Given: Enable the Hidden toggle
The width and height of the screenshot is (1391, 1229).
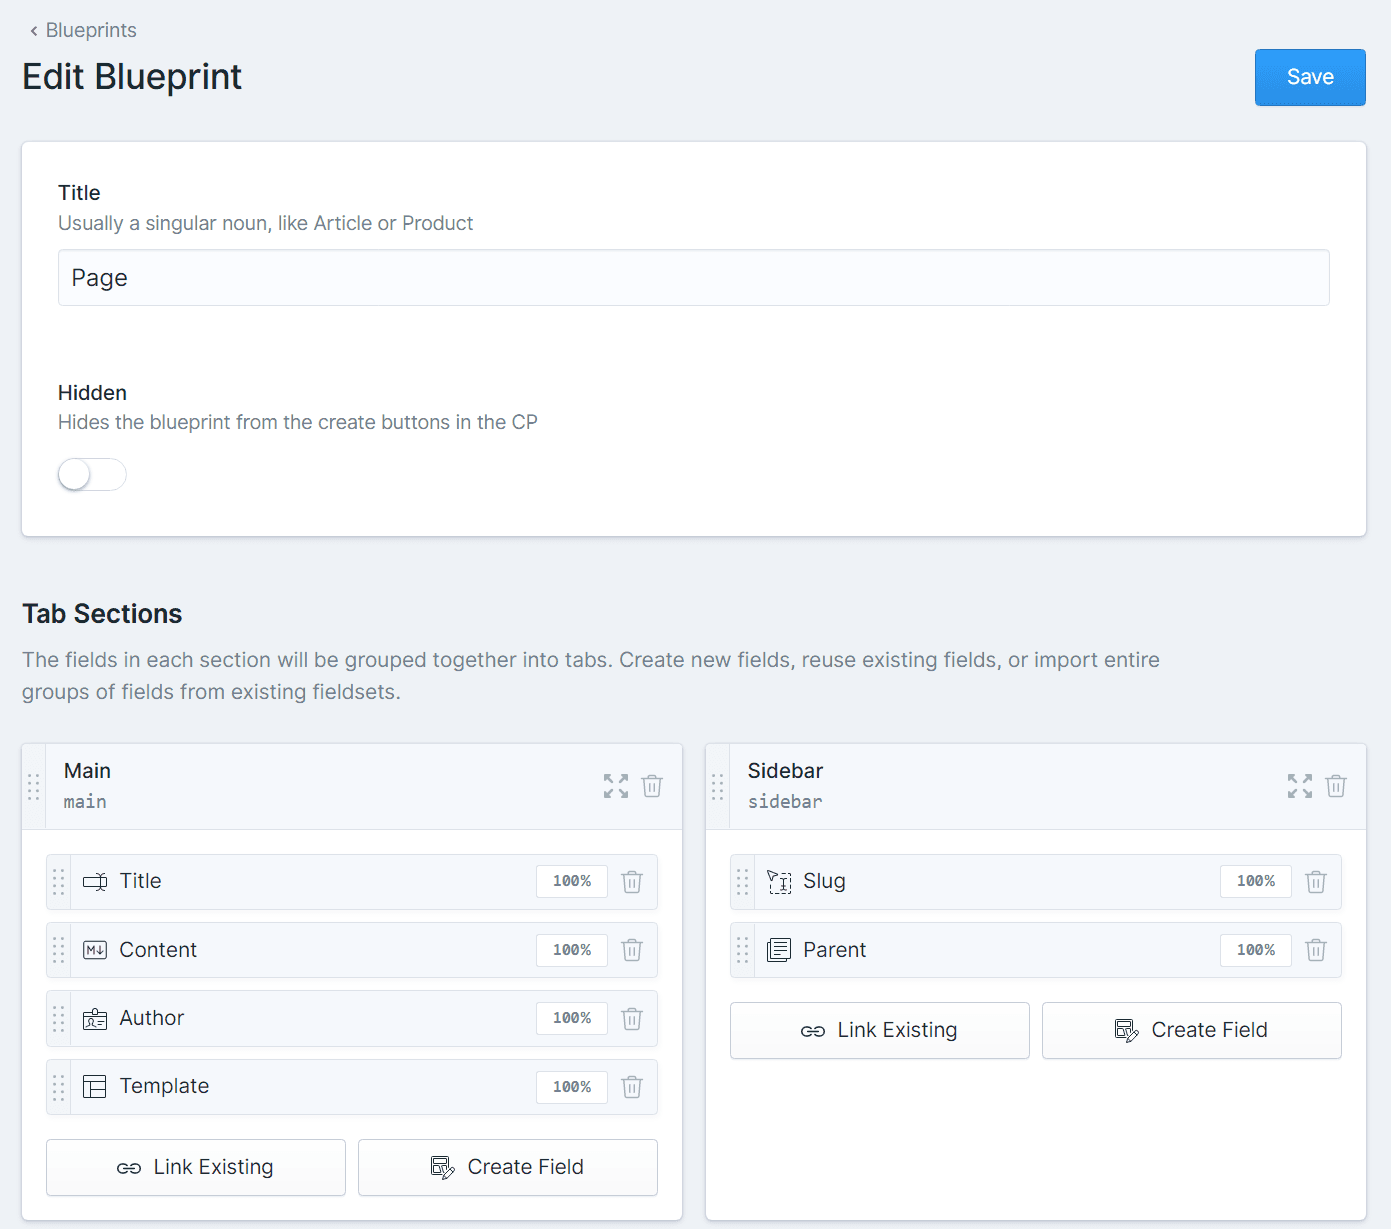Looking at the screenshot, I should (91, 474).
